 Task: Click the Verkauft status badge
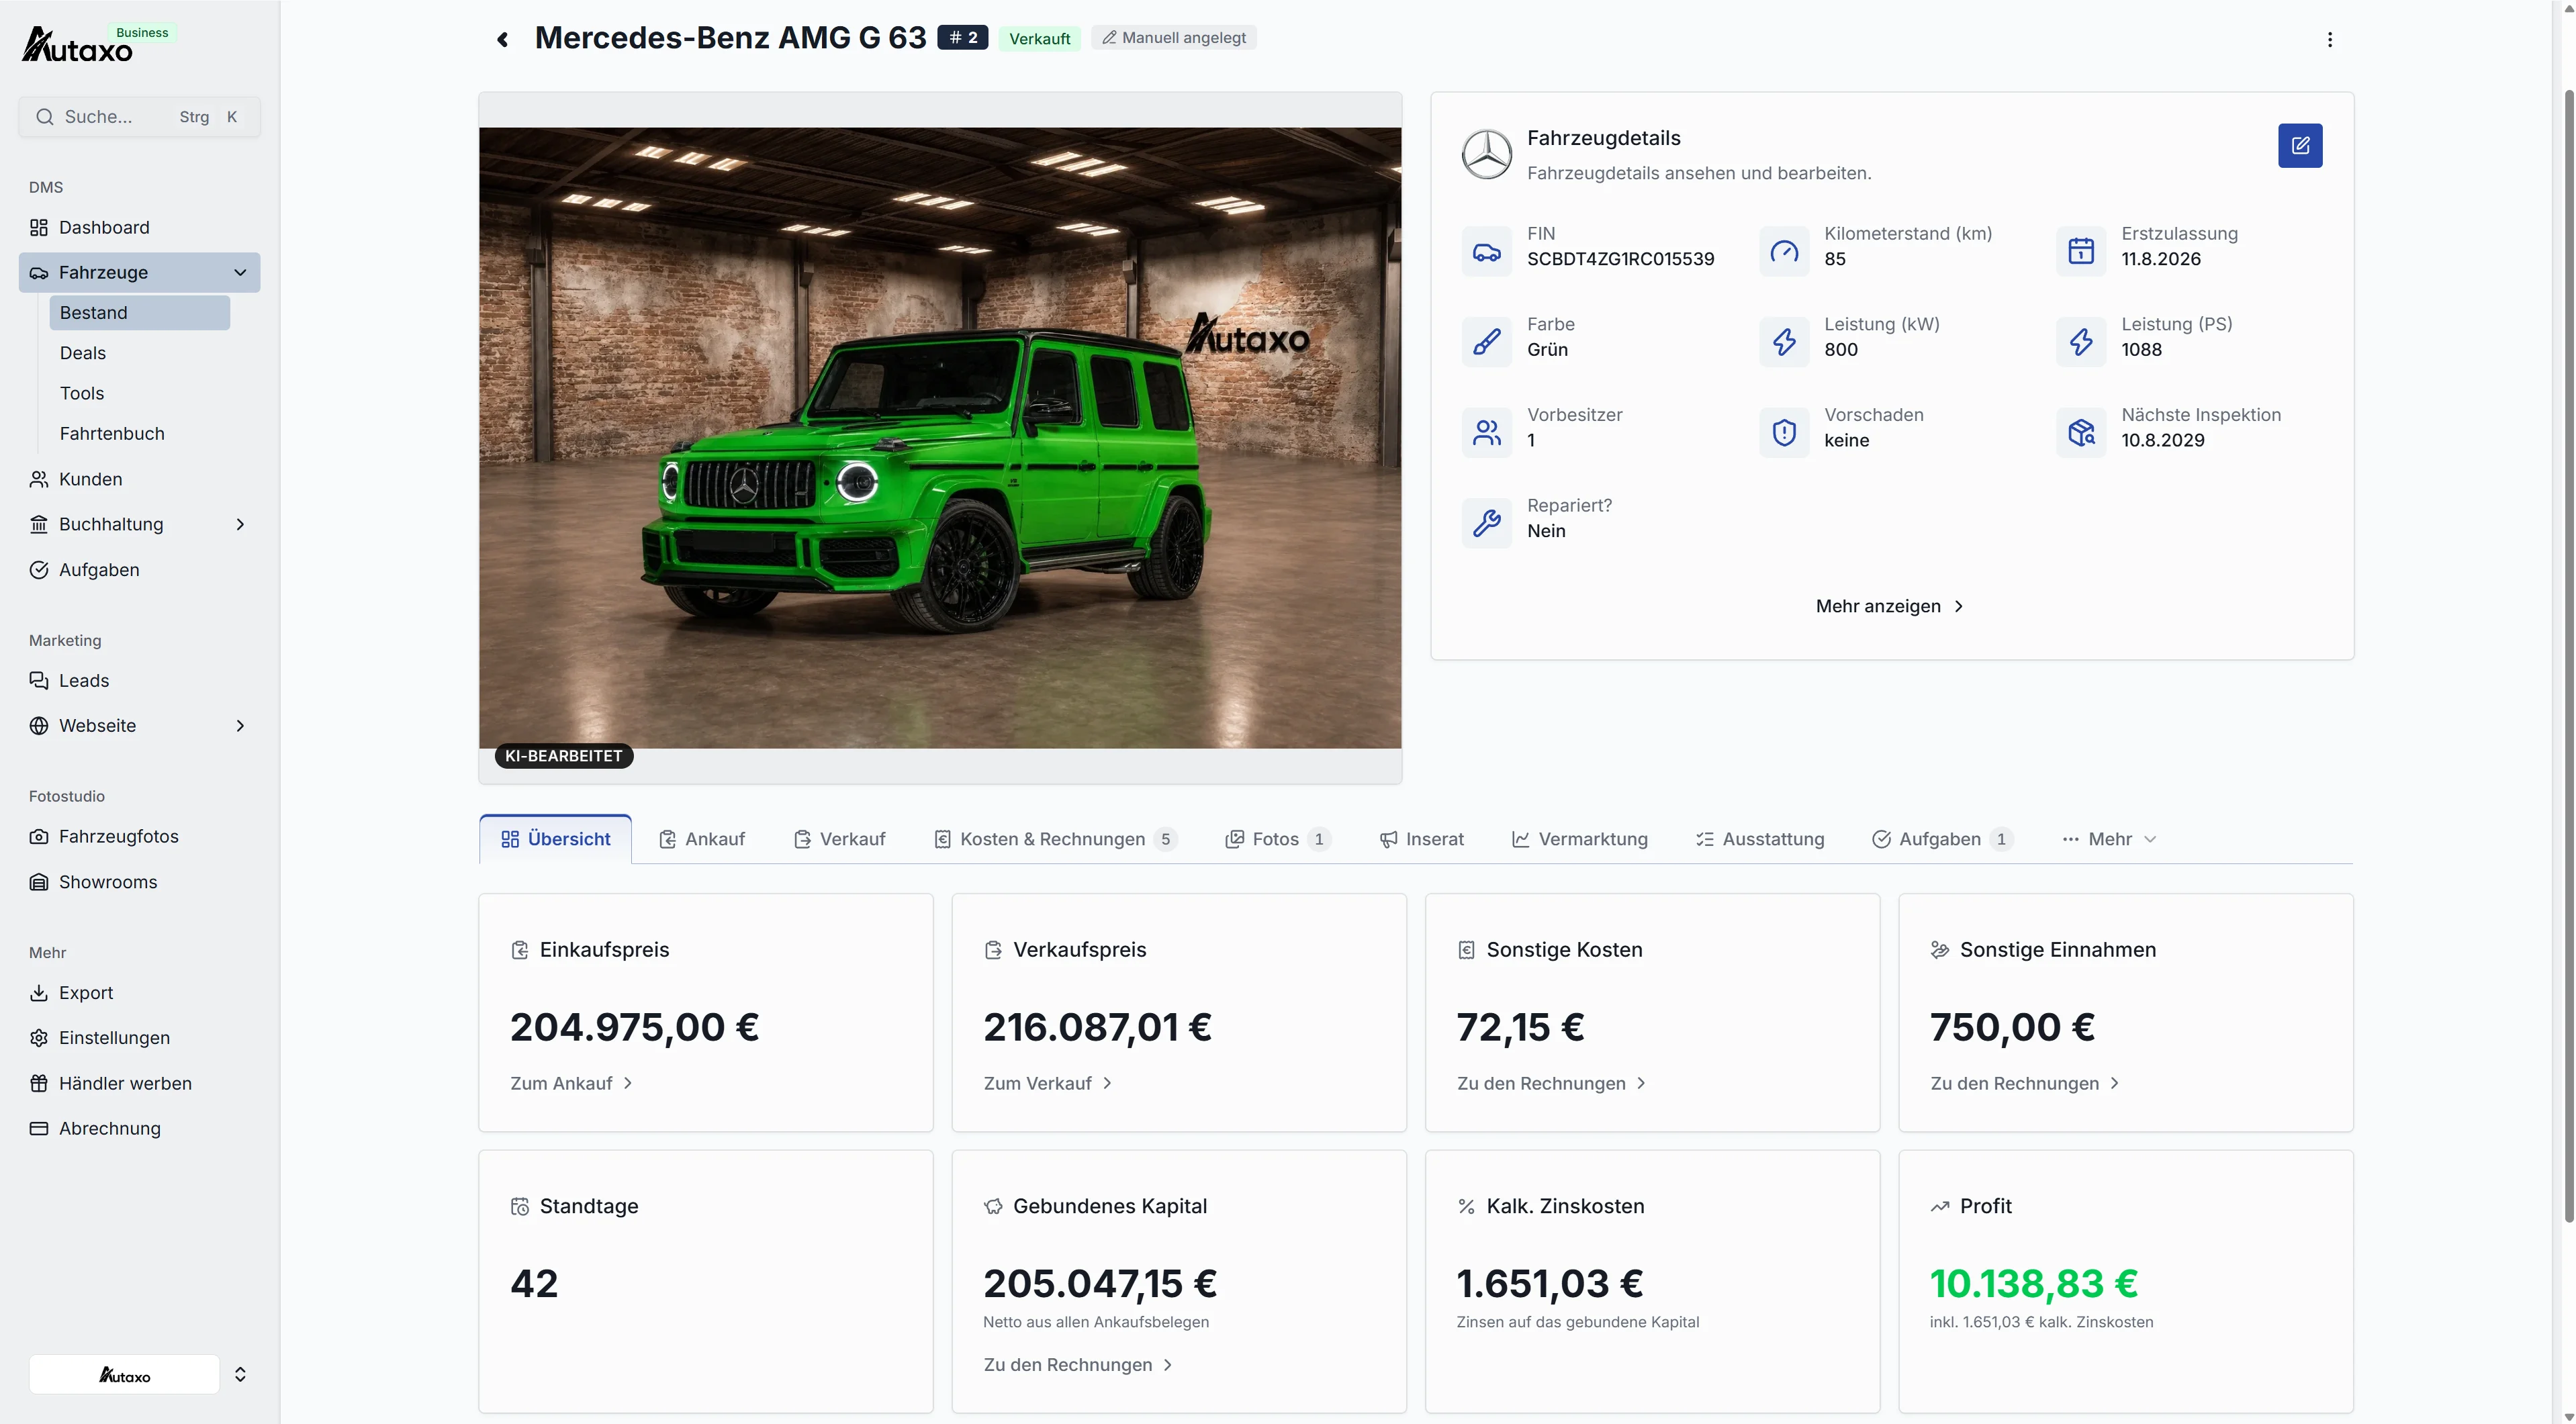tap(1040, 39)
